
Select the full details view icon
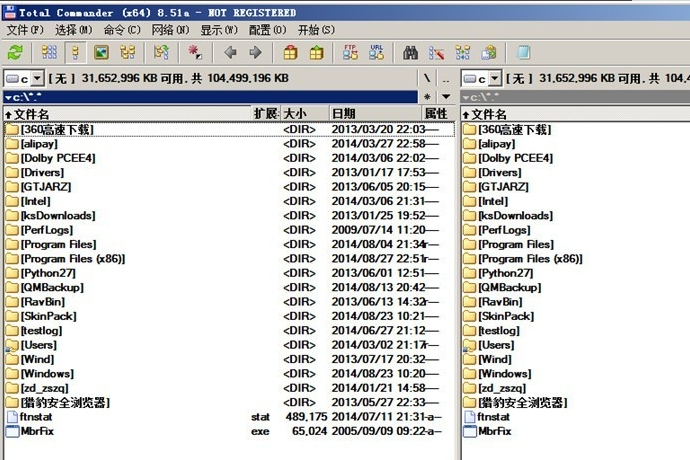coord(75,53)
